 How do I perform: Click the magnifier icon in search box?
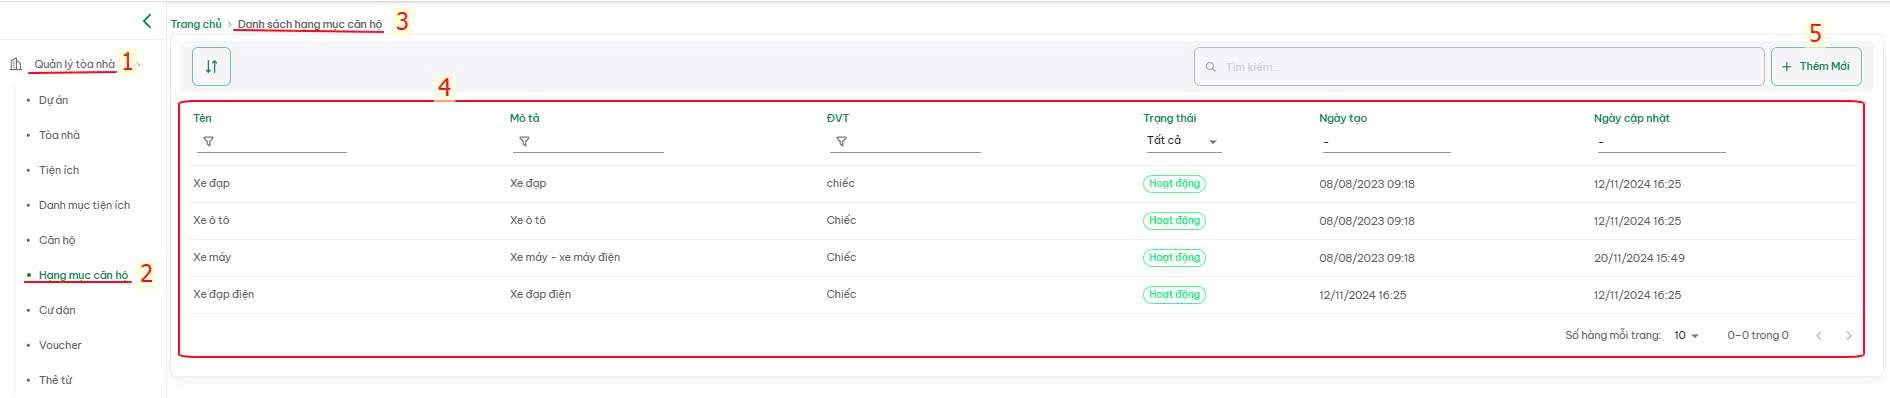point(1211,67)
